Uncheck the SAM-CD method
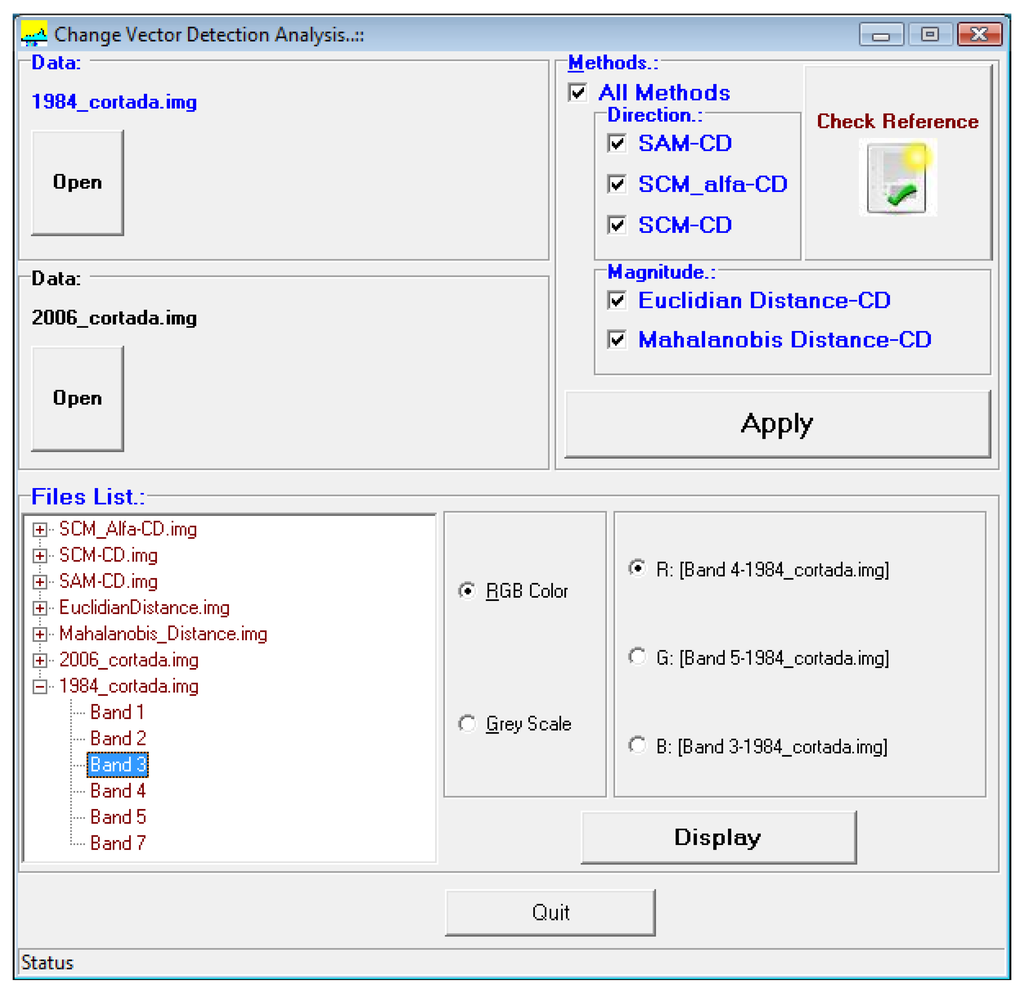The width and height of the screenshot is (1024, 993). [617, 143]
